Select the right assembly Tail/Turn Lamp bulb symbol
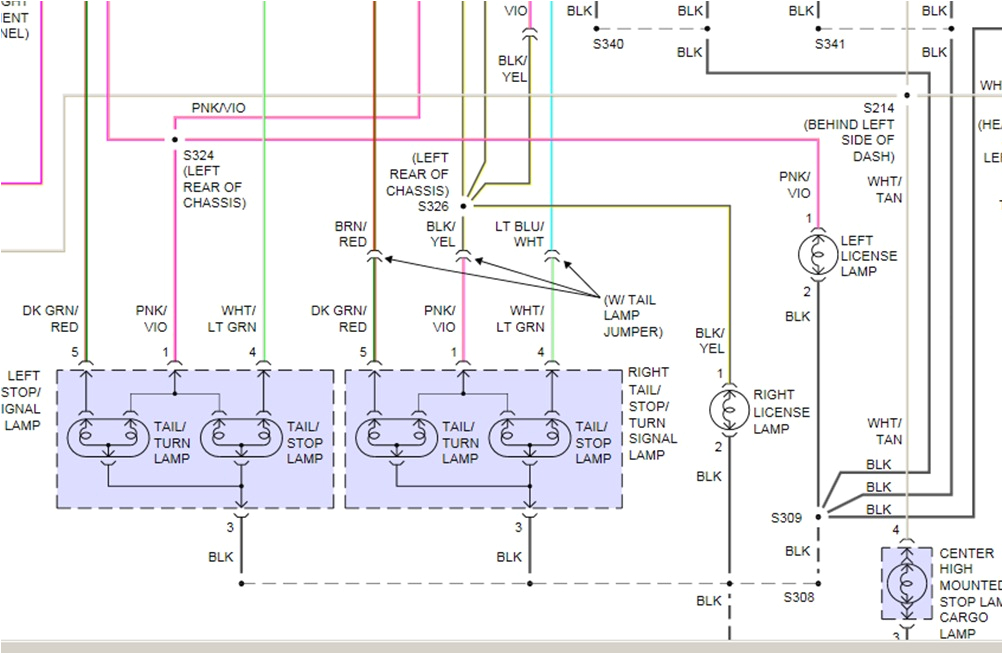The image size is (1003, 654). click(396, 438)
